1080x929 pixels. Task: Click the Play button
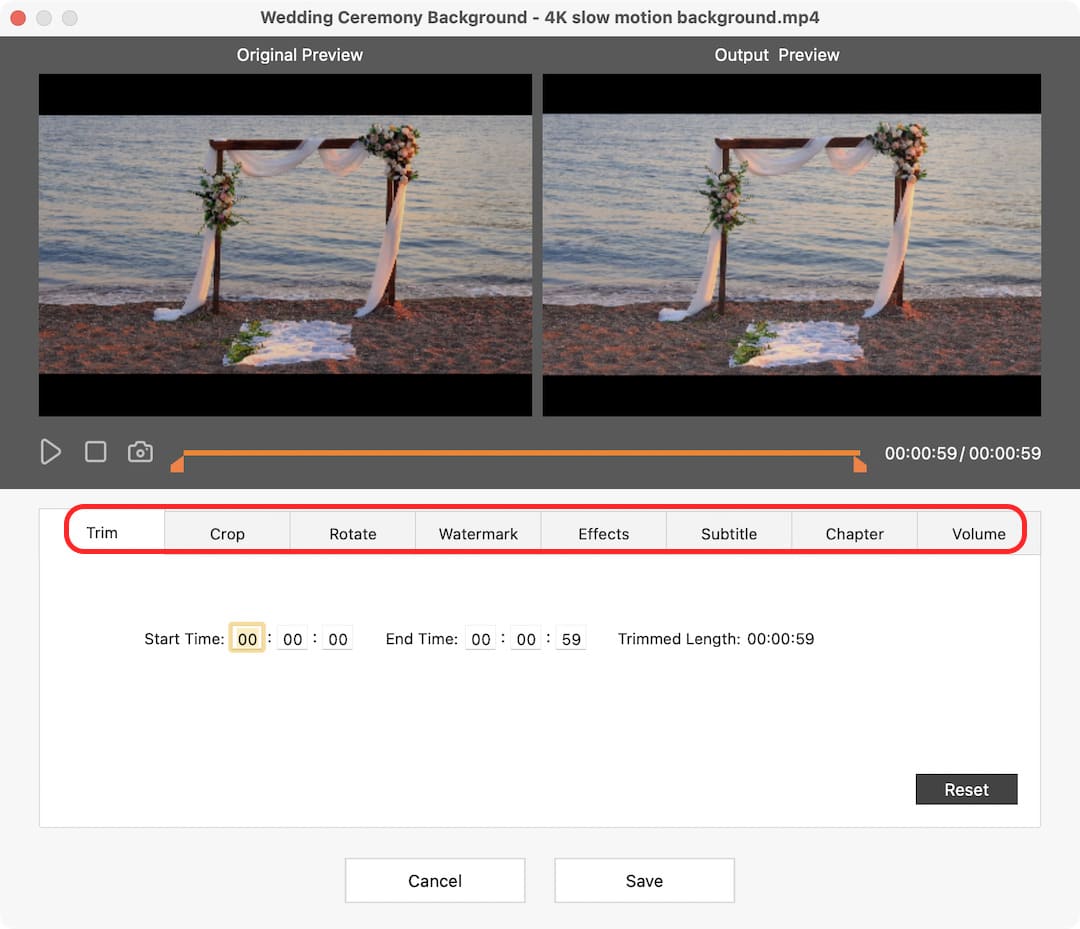pyautogui.click(x=50, y=452)
